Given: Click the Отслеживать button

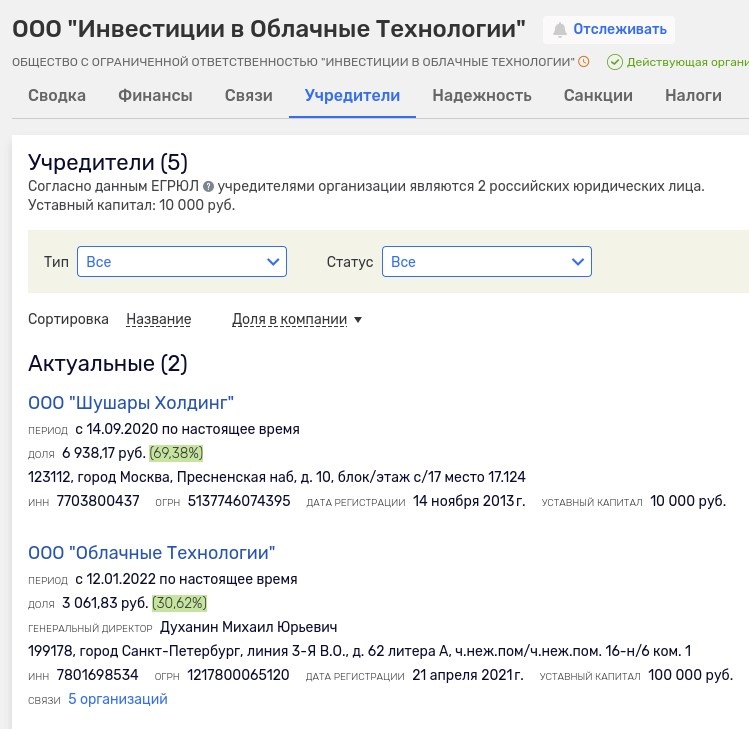Looking at the screenshot, I should pyautogui.click(x=609, y=30).
